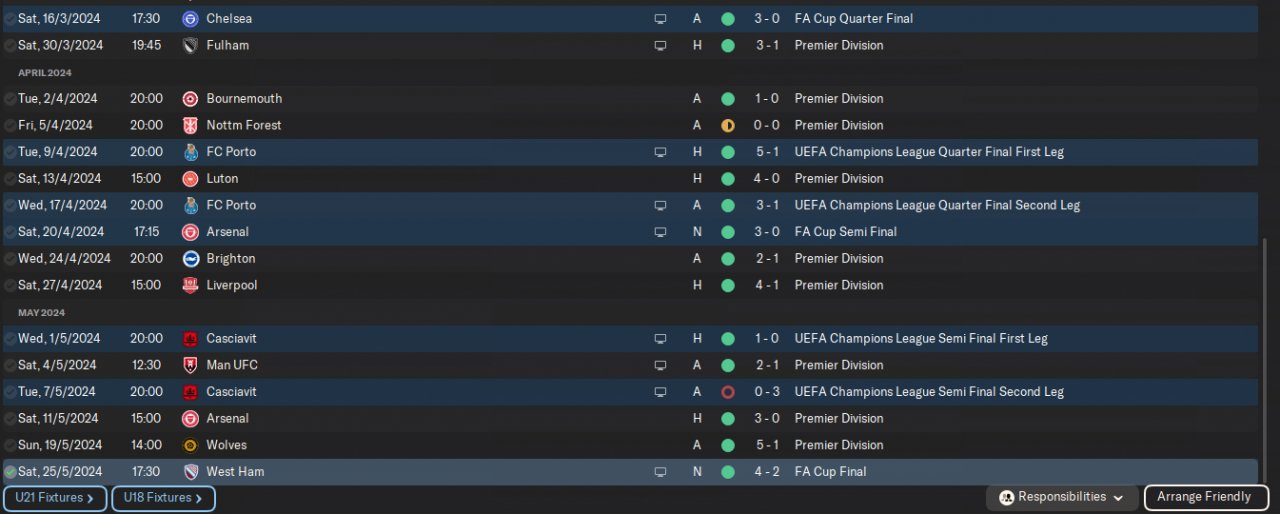Click the Bournemouth club crest
This screenshot has width=1280, height=514.
[190, 99]
